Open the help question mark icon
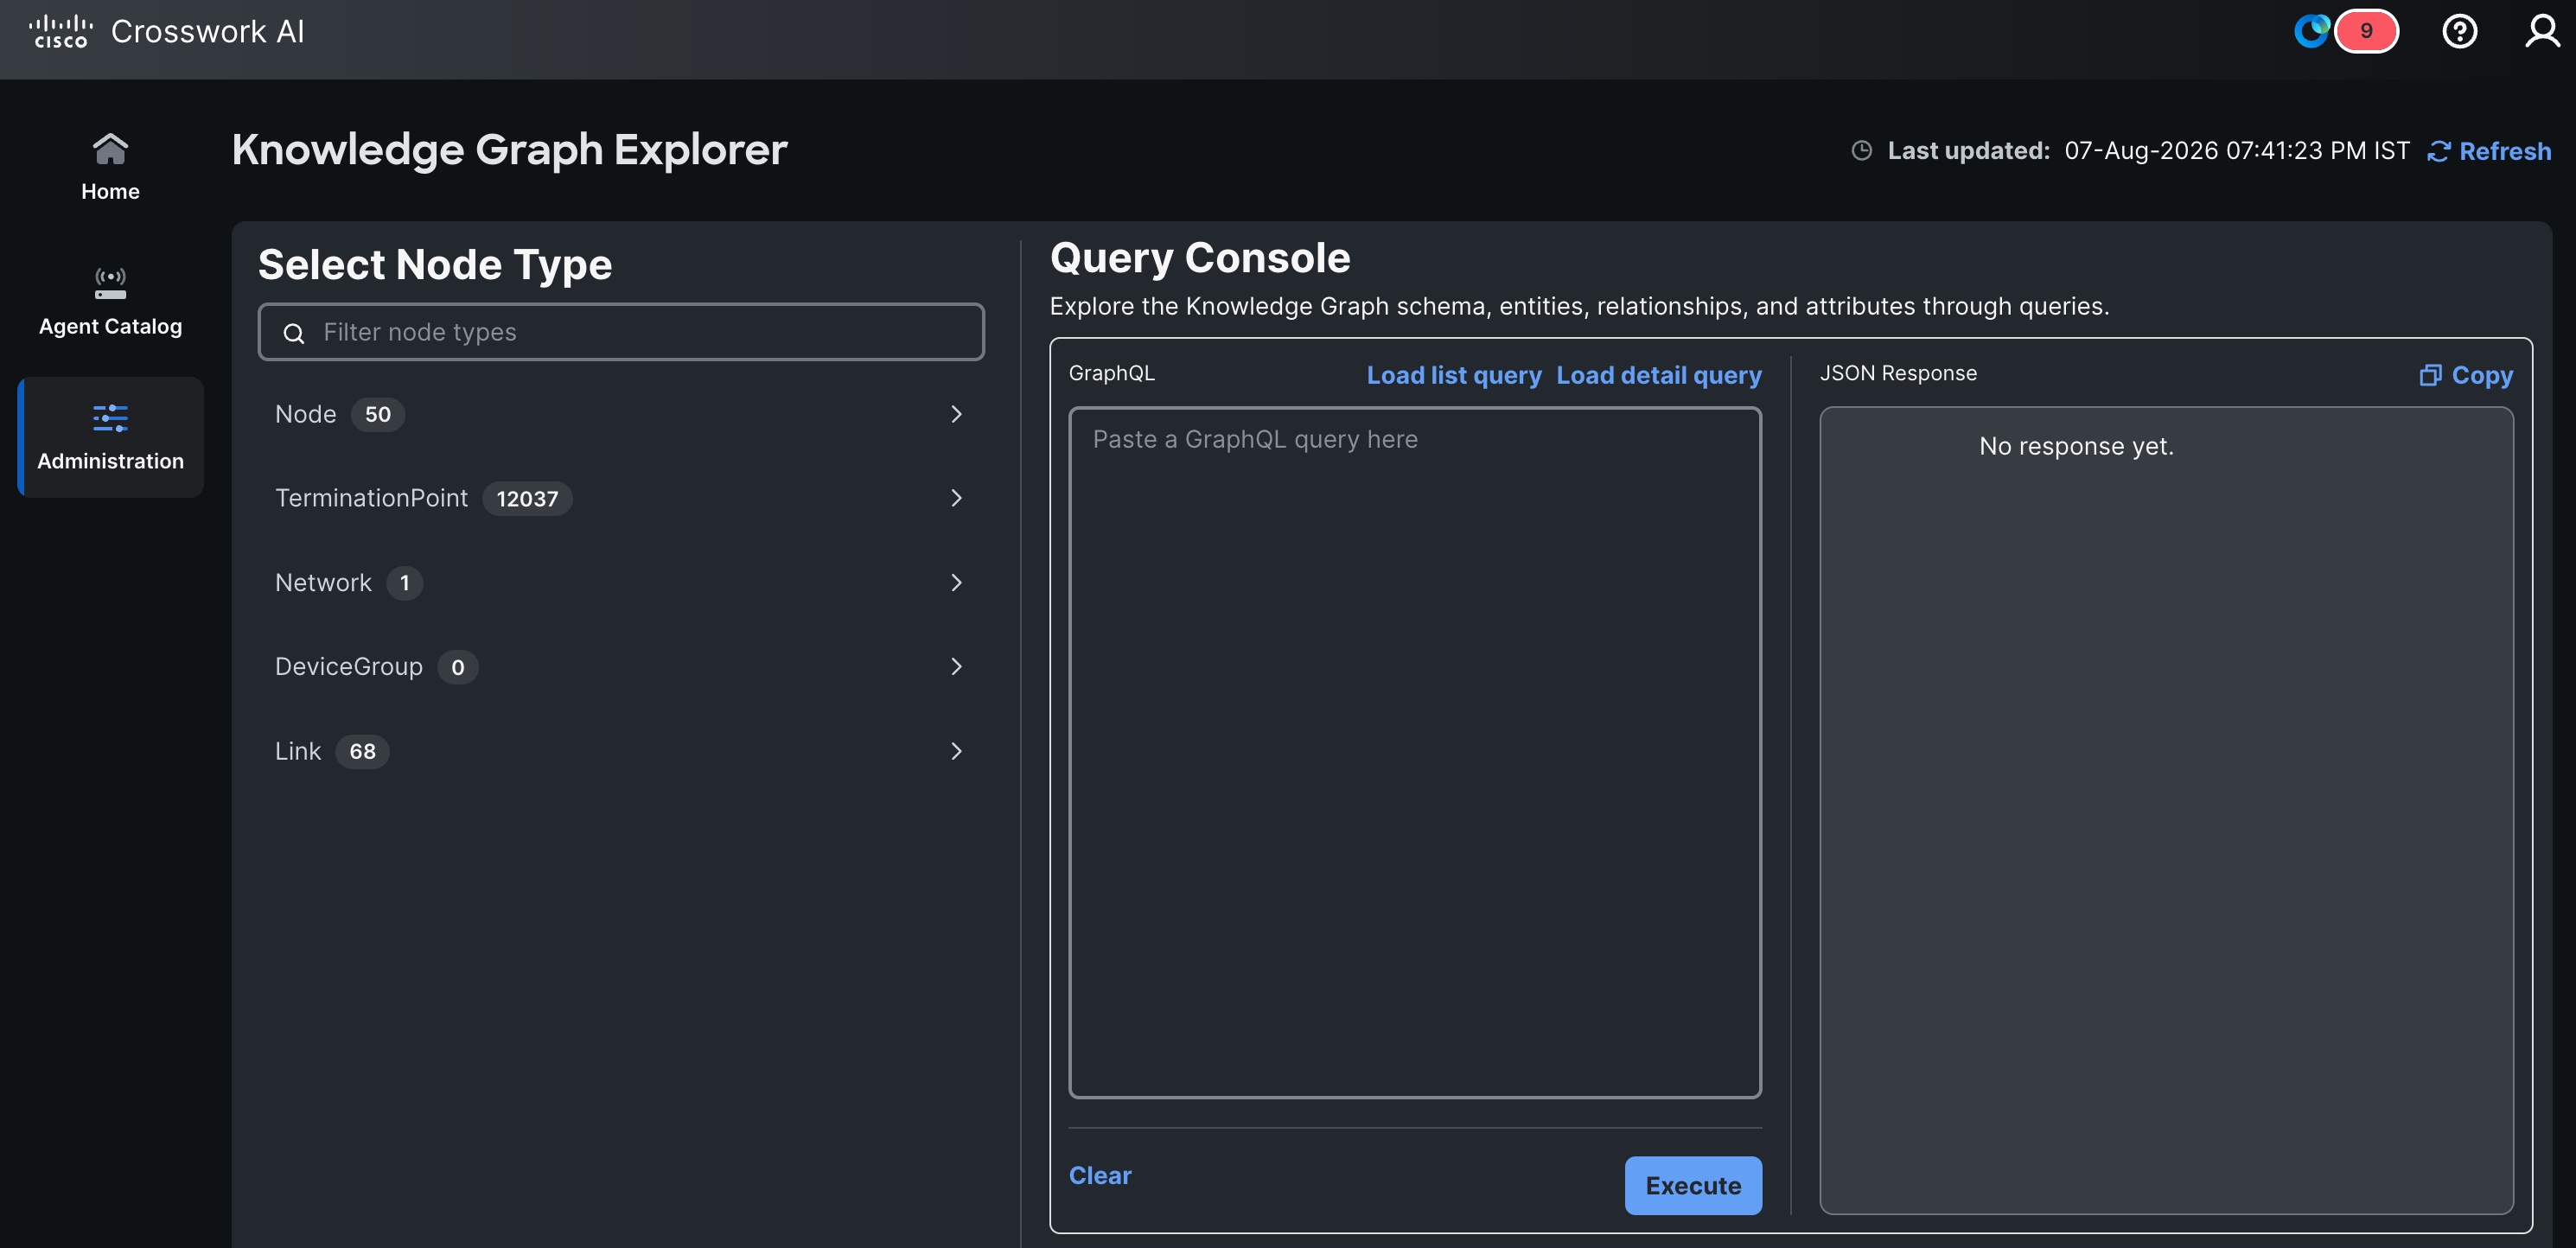 click(x=2459, y=31)
